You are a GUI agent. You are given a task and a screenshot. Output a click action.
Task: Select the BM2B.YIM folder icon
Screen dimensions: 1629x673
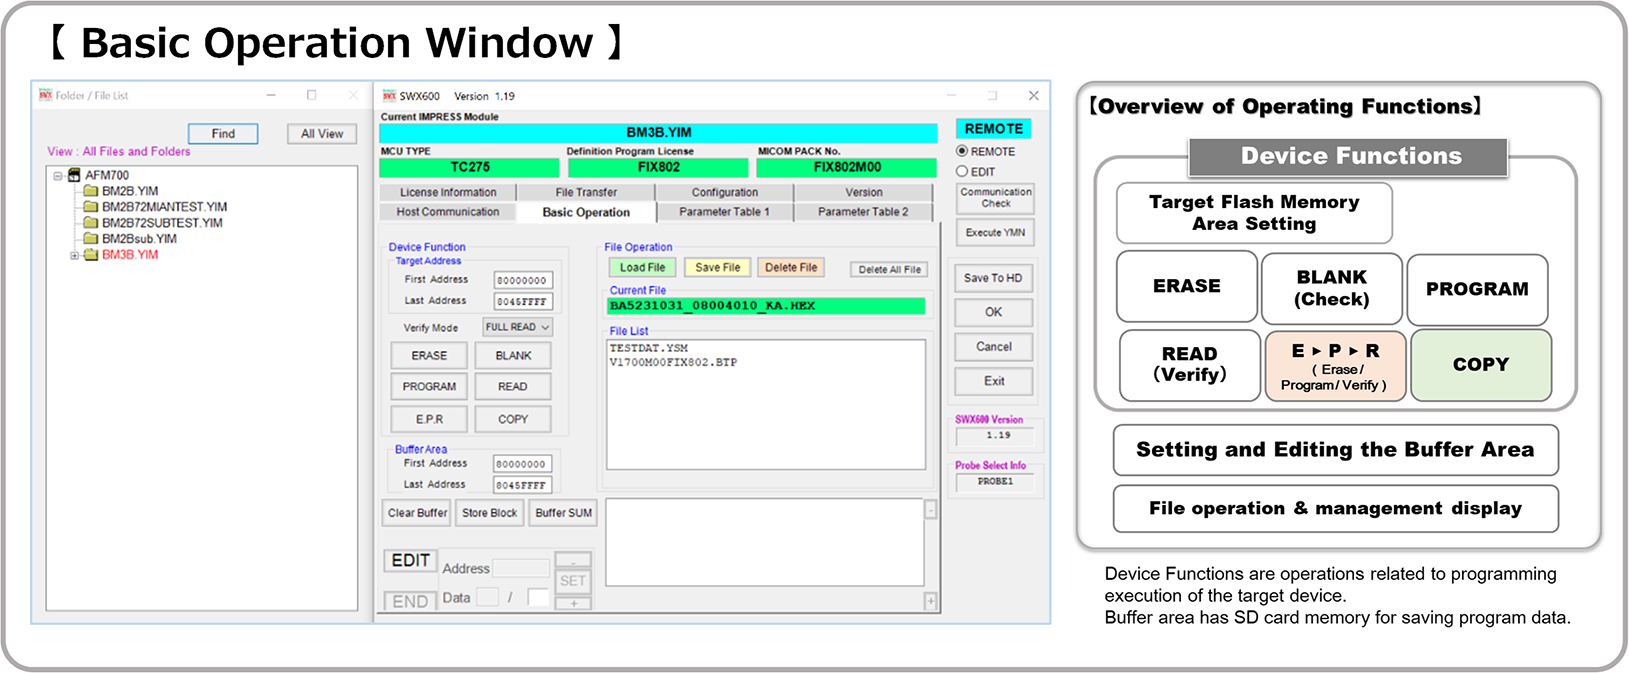[x=91, y=191]
